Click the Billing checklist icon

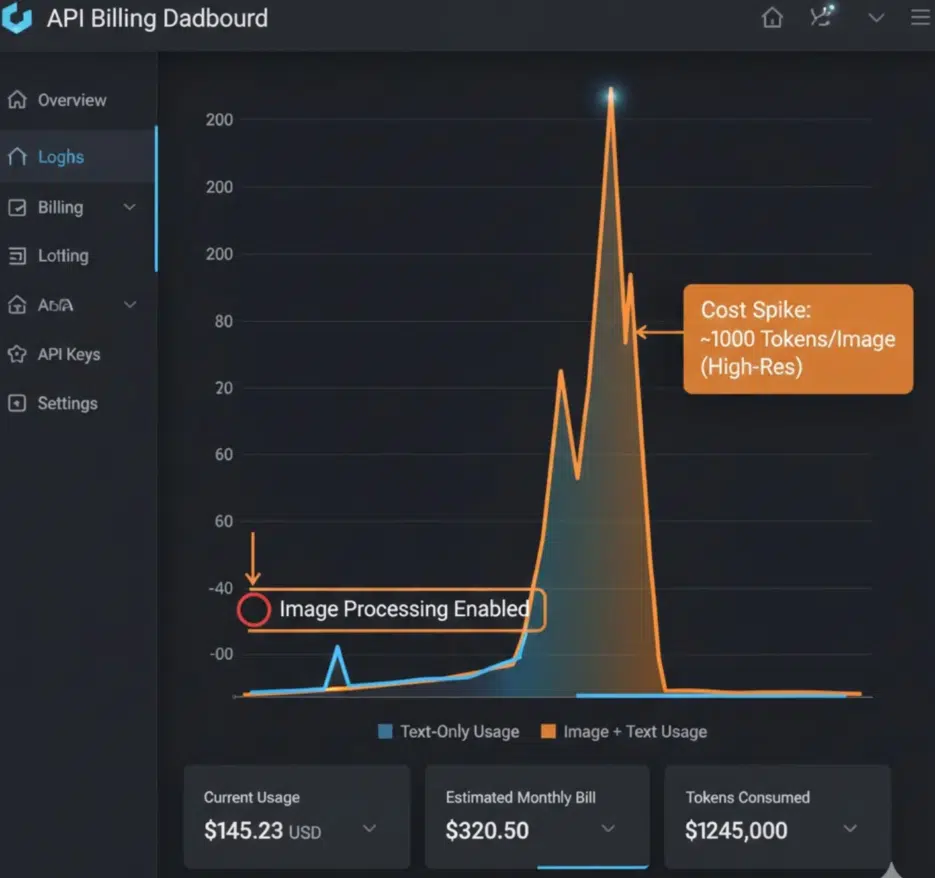pyautogui.click(x=17, y=207)
